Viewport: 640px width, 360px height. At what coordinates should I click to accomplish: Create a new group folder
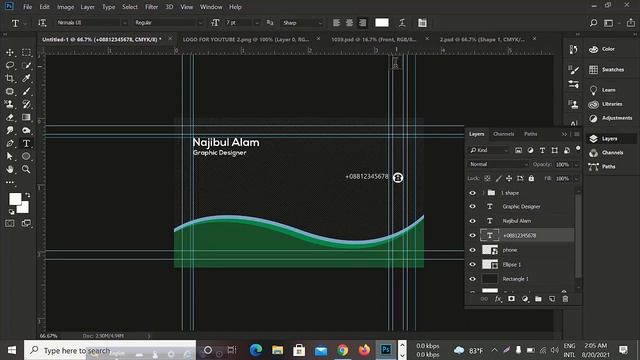538,299
